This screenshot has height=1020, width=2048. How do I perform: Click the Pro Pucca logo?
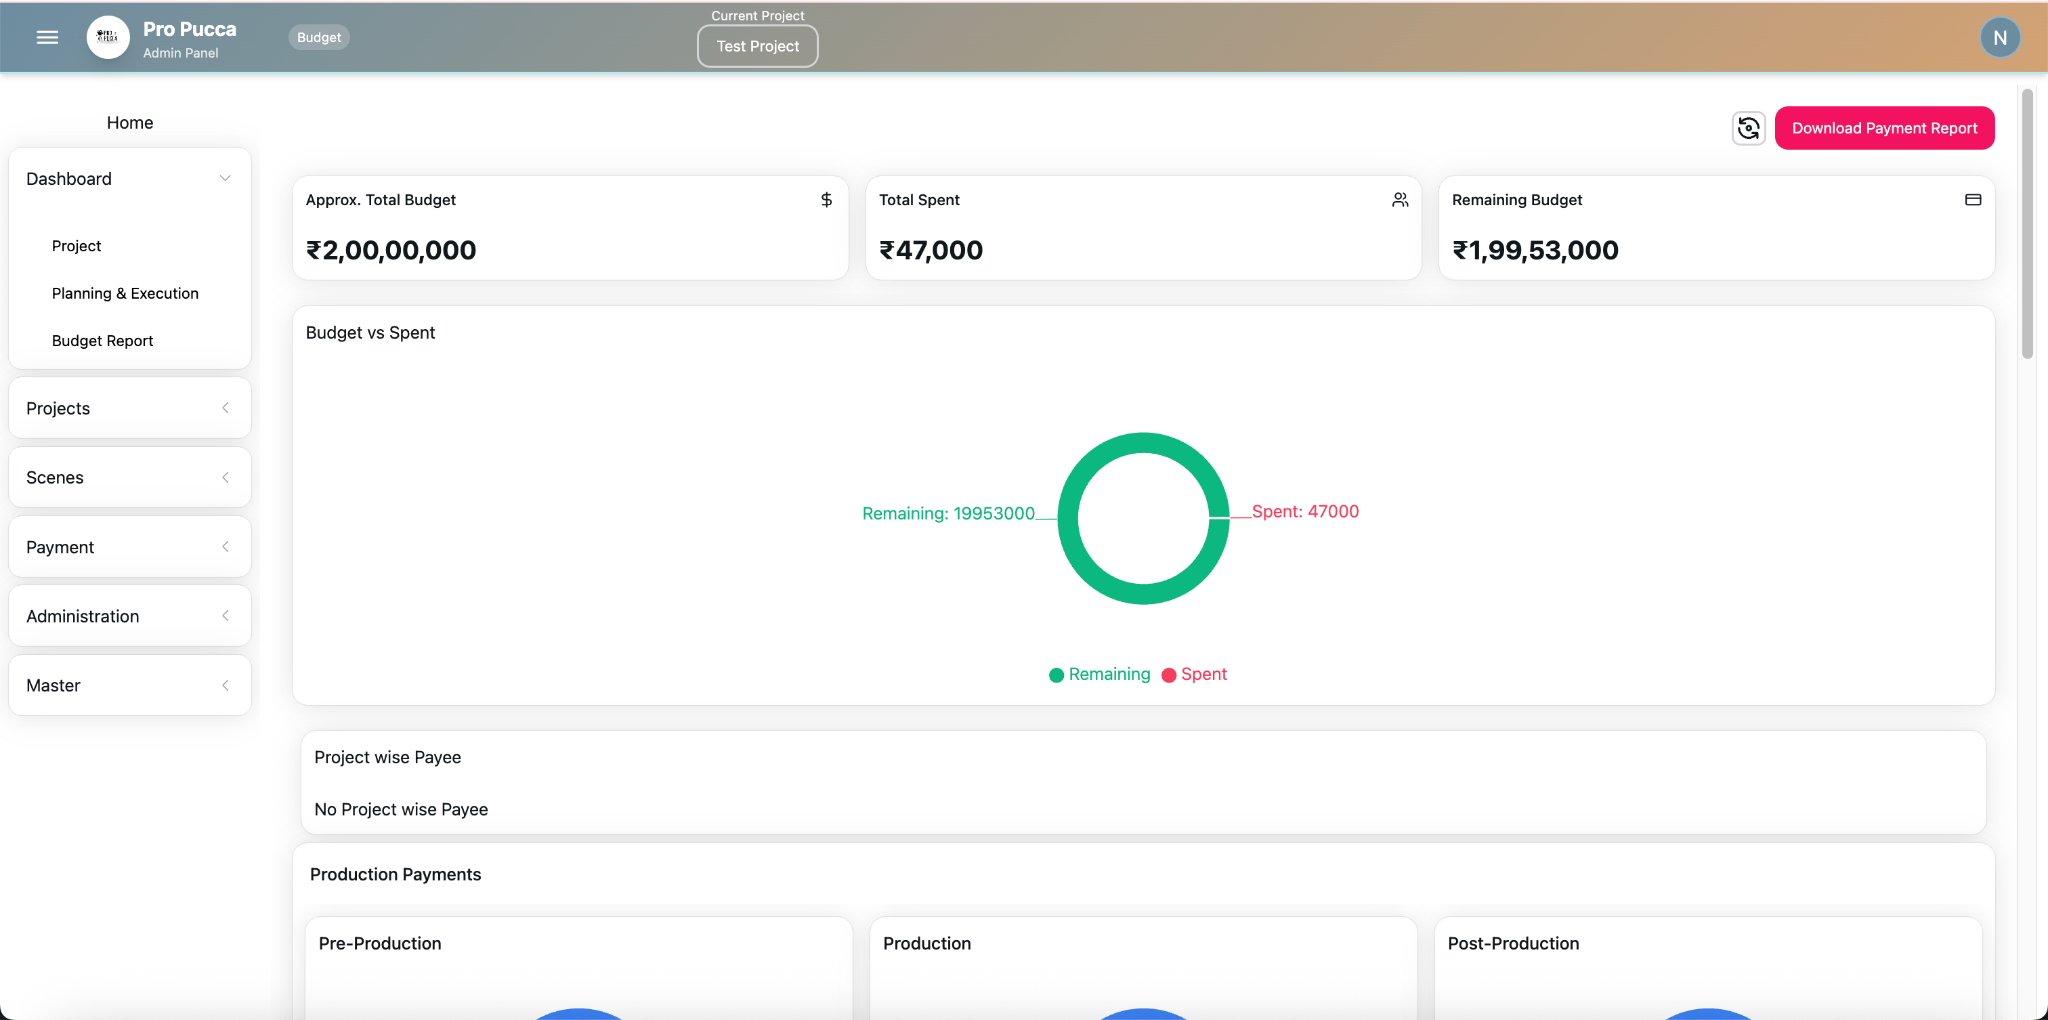[x=108, y=38]
